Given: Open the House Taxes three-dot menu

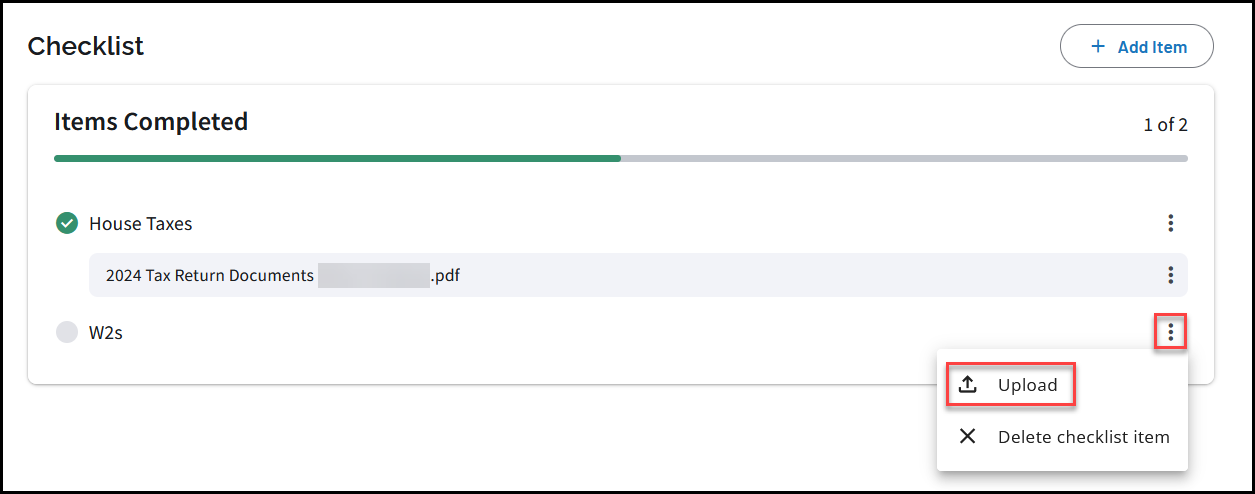Looking at the screenshot, I should [x=1170, y=223].
